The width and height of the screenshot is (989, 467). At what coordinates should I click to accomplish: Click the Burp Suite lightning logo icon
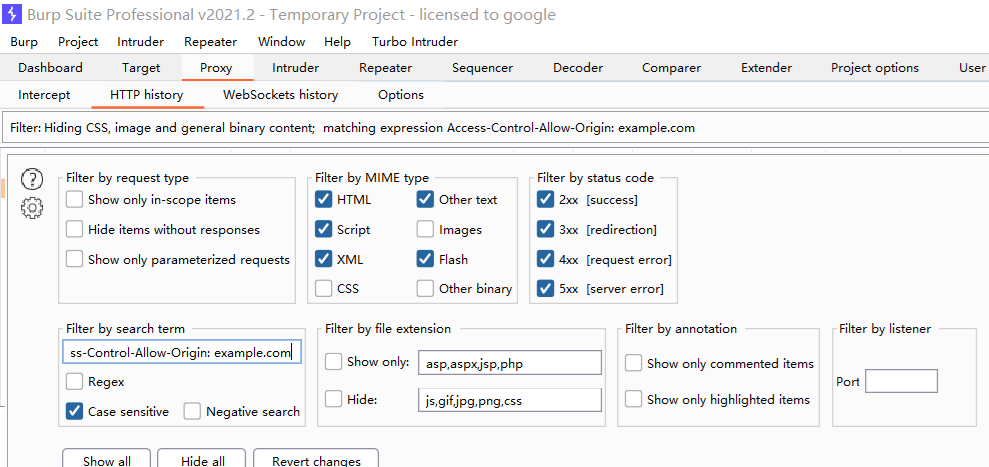click(x=11, y=13)
